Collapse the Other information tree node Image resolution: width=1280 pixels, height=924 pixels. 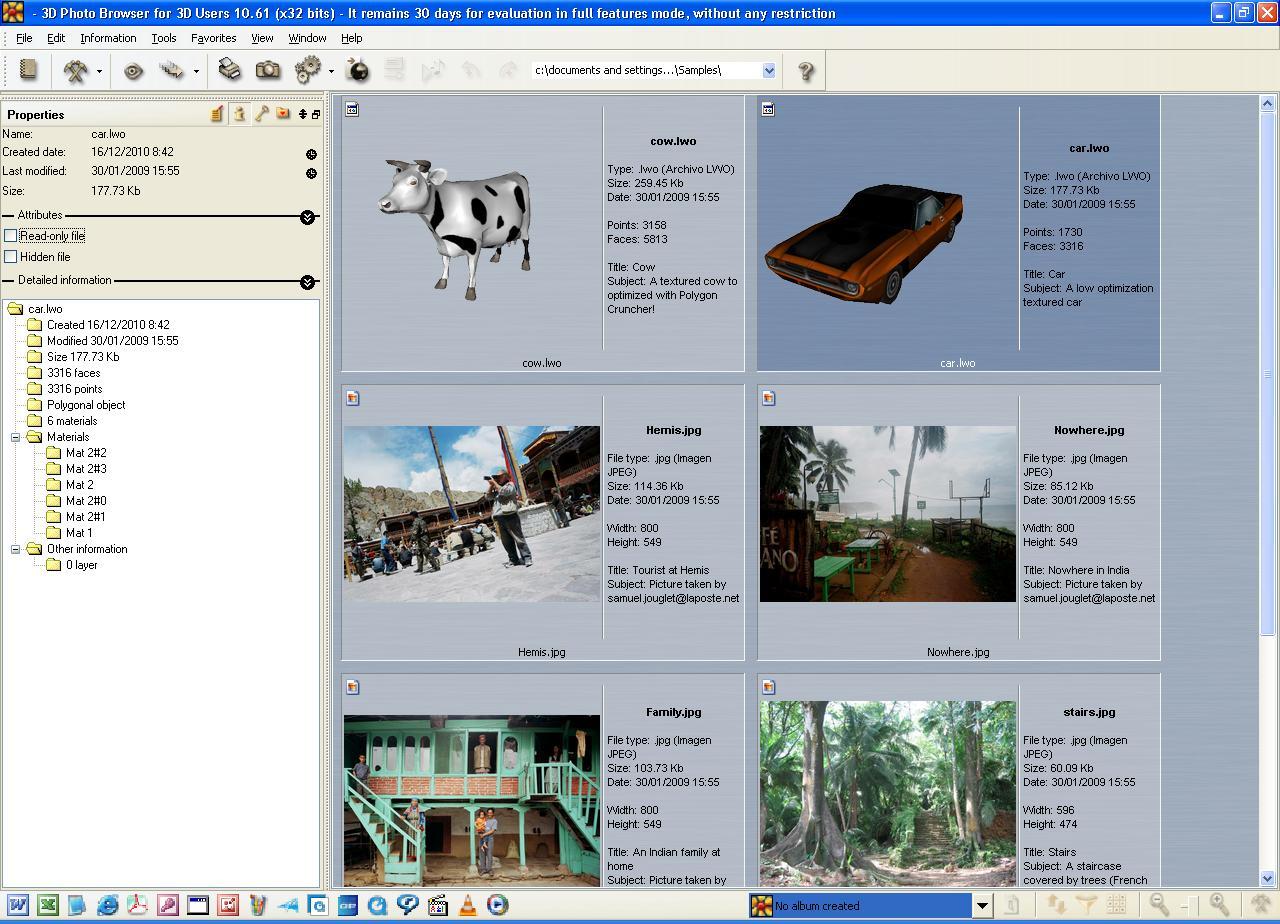tap(16, 549)
